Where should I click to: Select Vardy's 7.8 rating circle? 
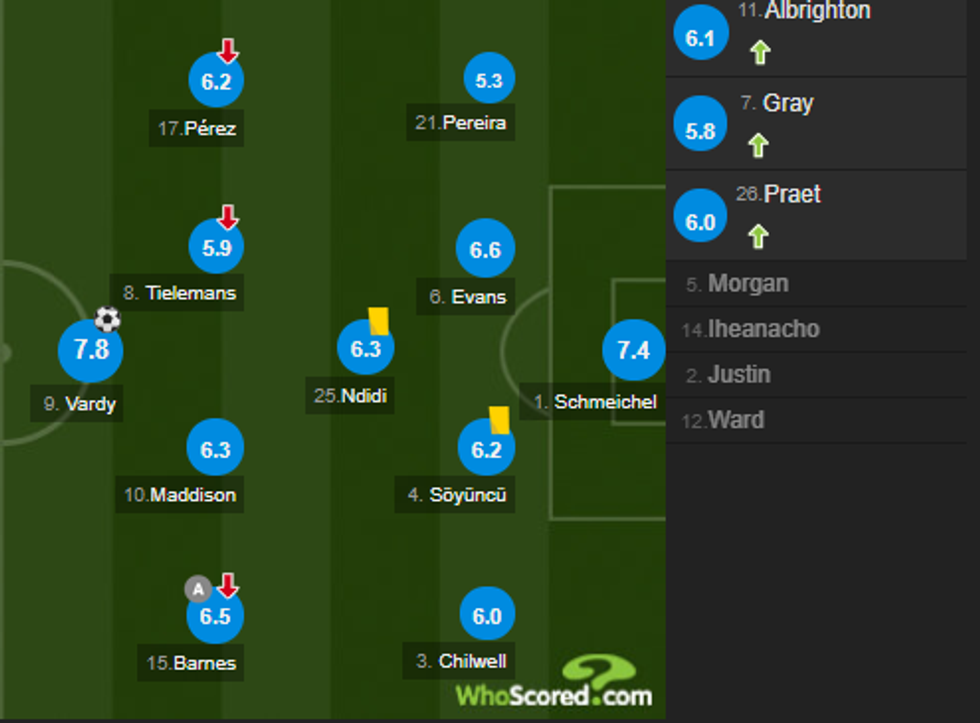[91, 350]
